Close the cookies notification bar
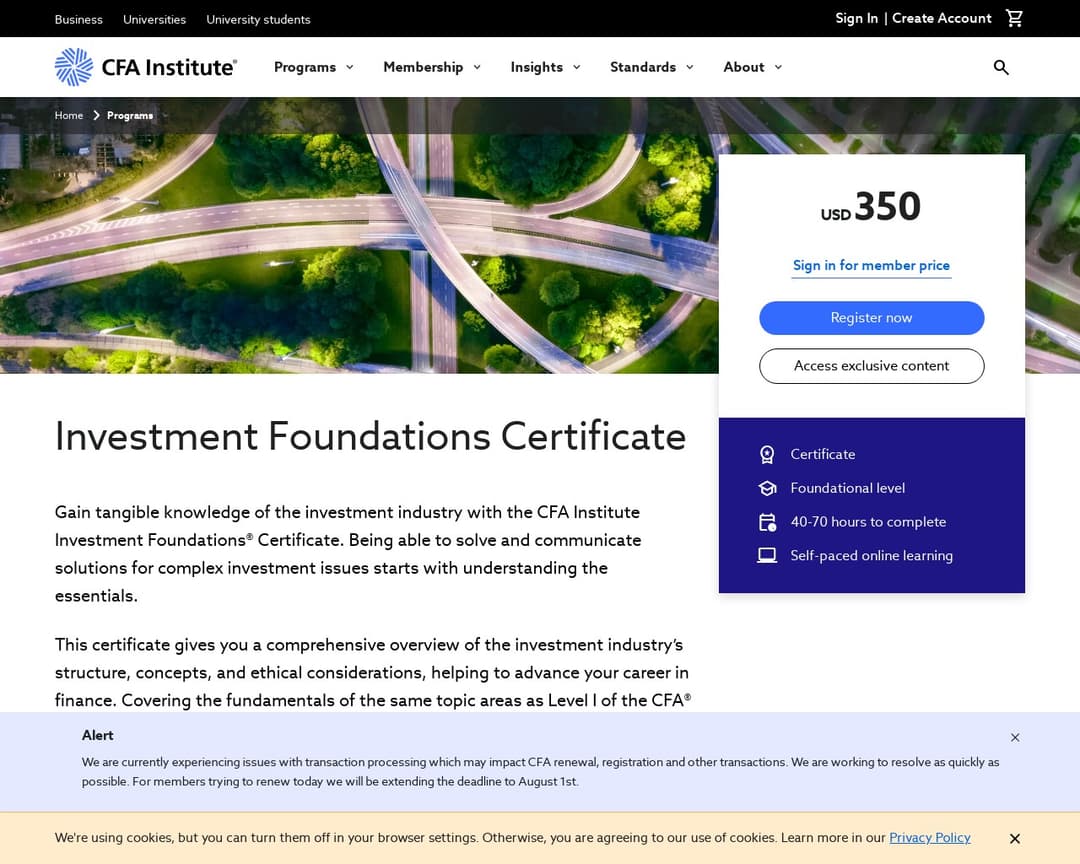The image size is (1080, 864). (1015, 839)
